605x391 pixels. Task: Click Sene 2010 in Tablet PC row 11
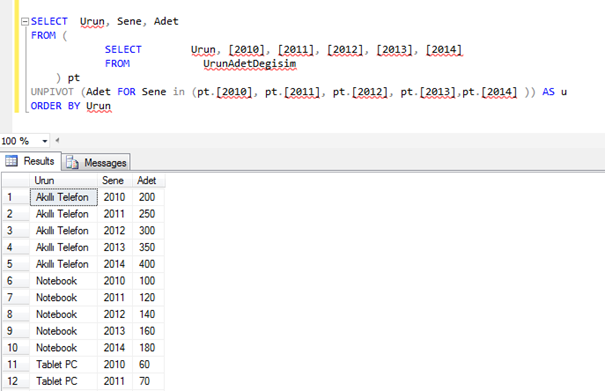(x=115, y=364)
